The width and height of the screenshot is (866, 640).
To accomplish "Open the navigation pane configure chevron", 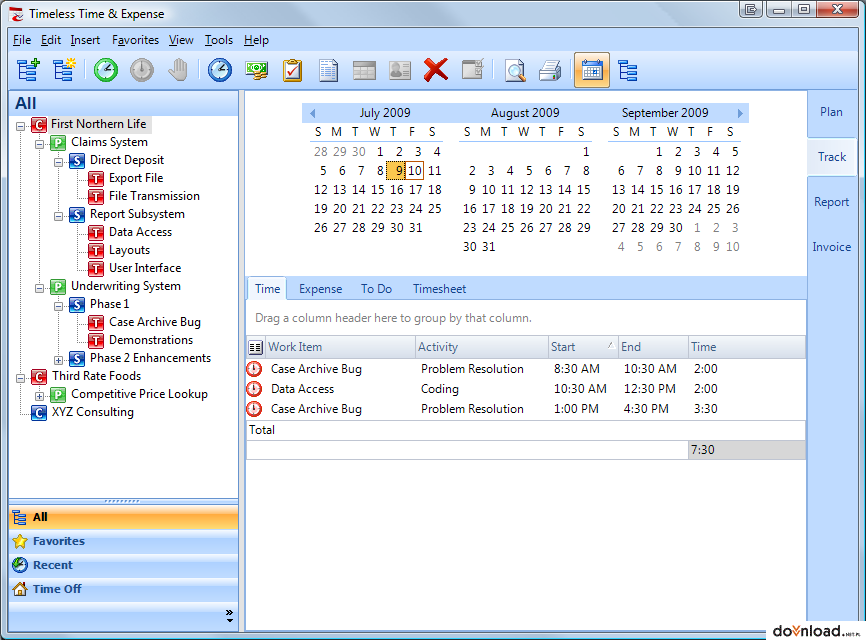I will [x=229, y=616].
